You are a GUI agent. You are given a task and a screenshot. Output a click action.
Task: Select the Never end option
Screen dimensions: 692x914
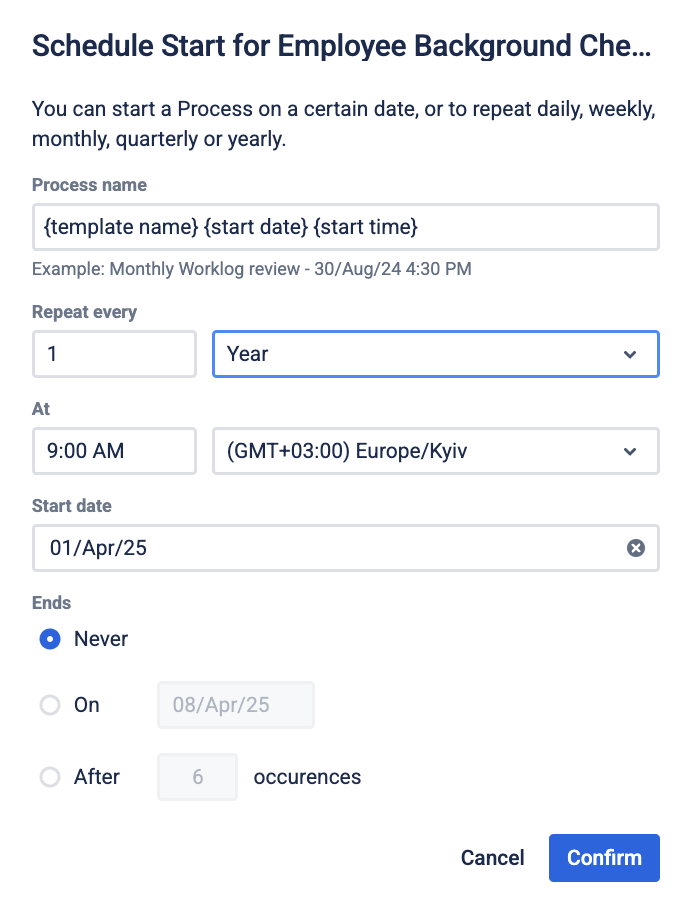point(50,639)
